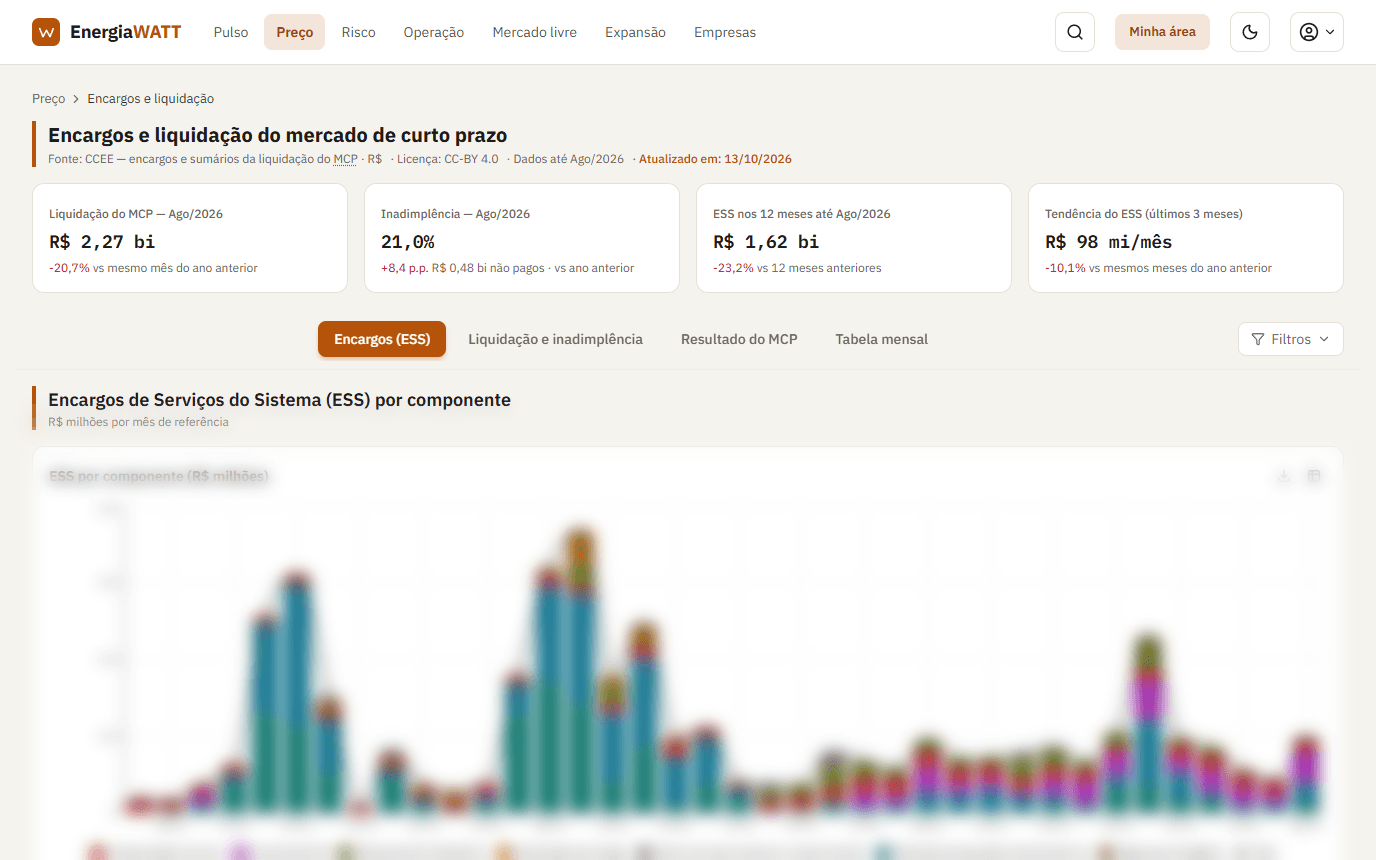Expand the Filtros dropdown
Image resolution: width=1376 pixels, height=860 pixels.
coord(1291,339)
